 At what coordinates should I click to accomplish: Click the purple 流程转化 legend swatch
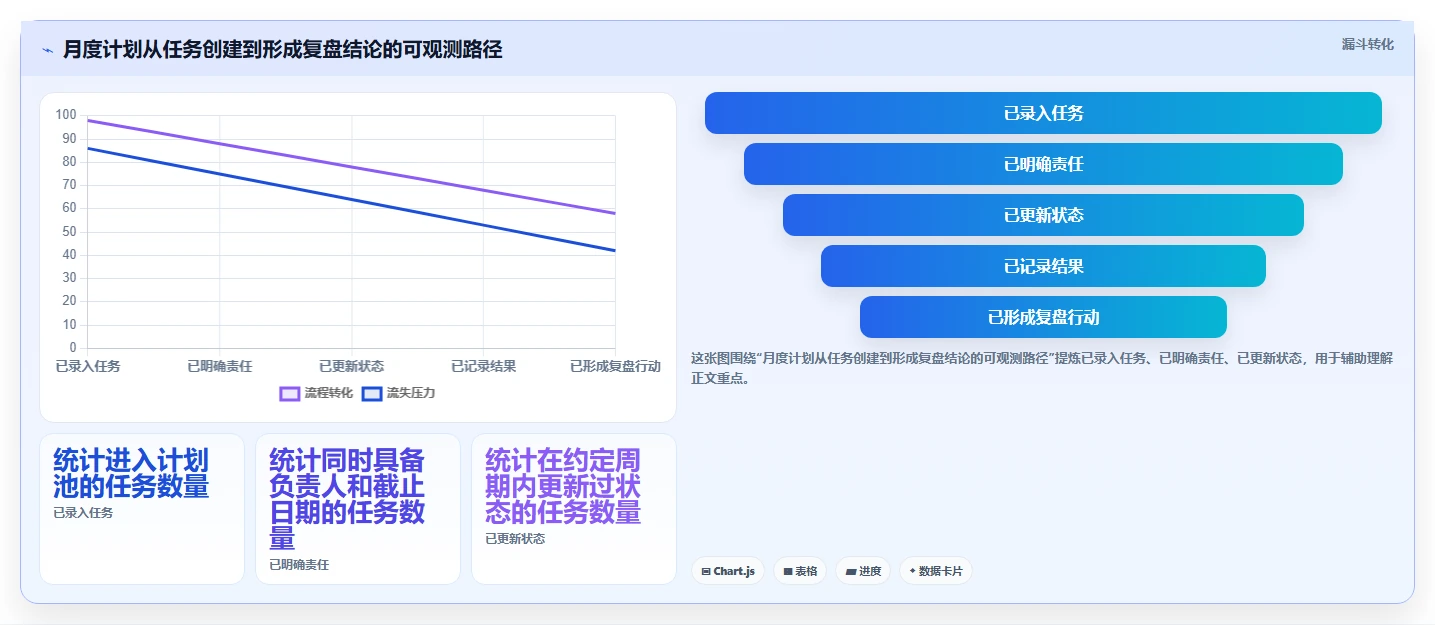[290, 393]
